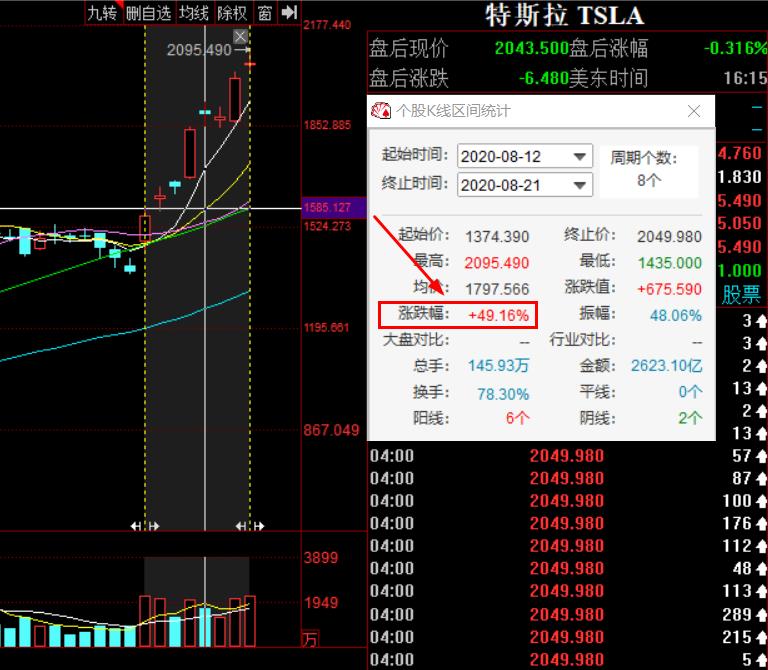Click the 特斯拉 TSLA stock title
Viewport: 768px width, 670px height.
pyautogui.click(x=564, y=15)
